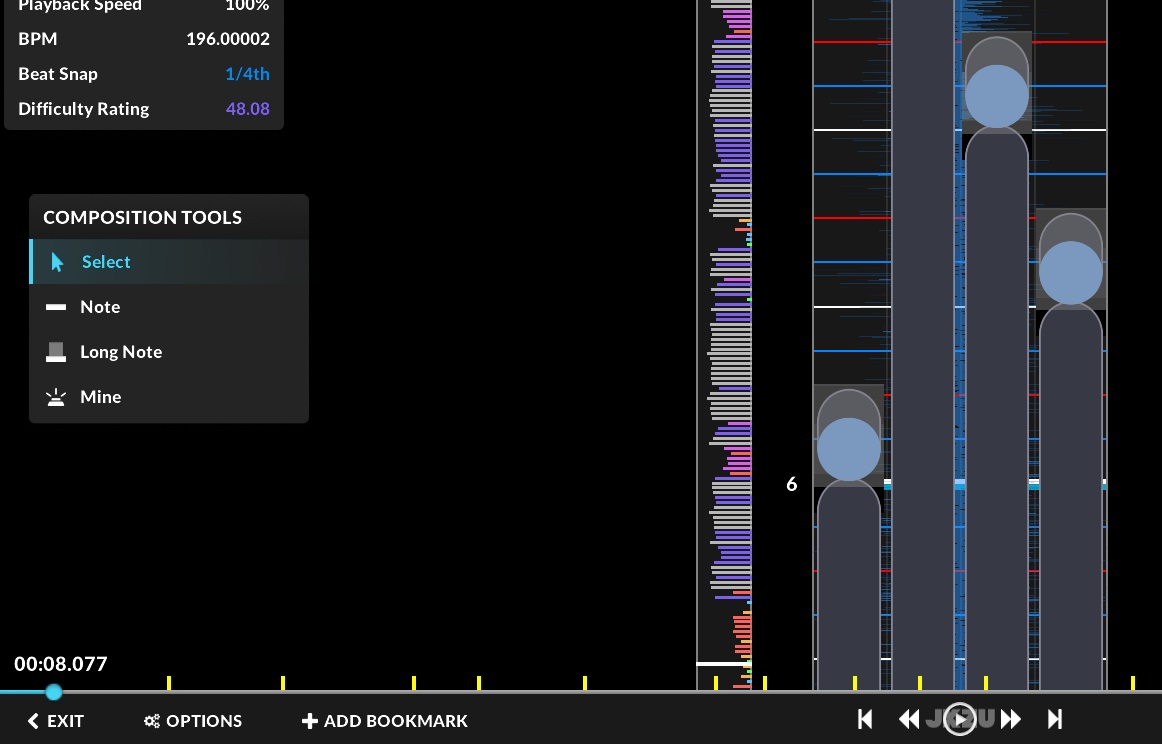Screen dimensions: 1162x744
Task: Exit the editor via the EXIT button
Action: click(56, 721)
